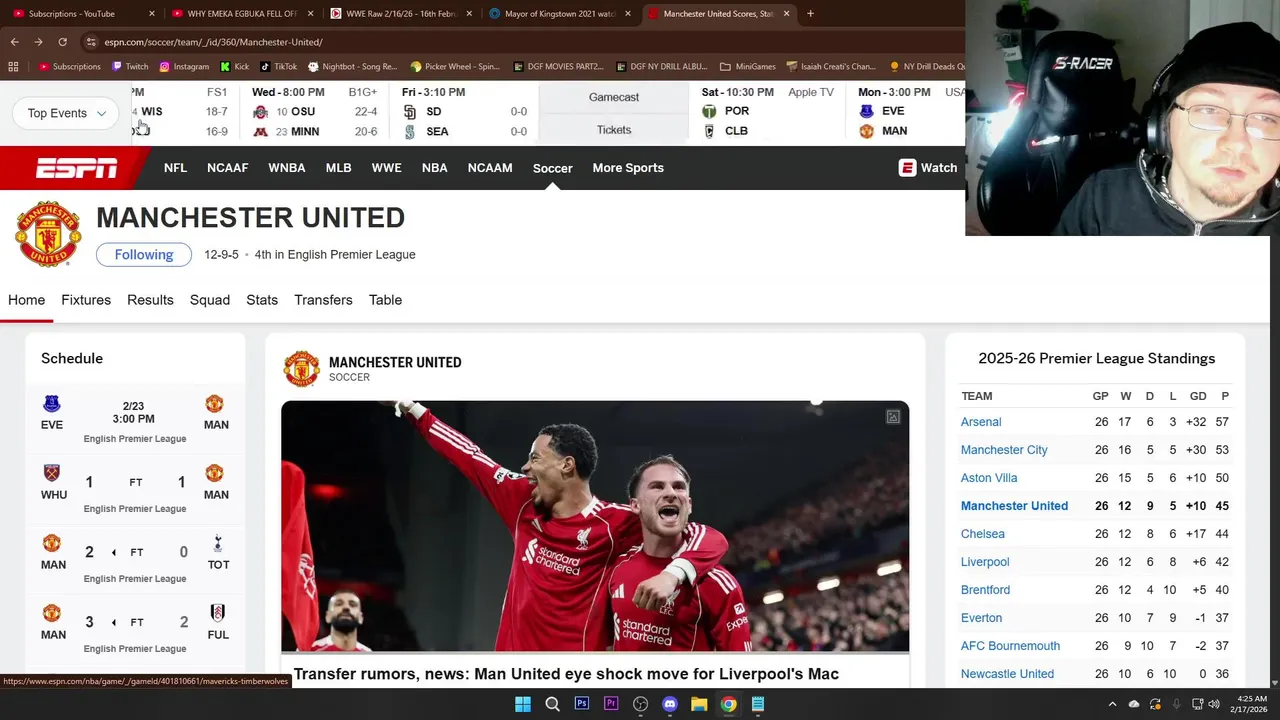Click the Fulham crest in schedule

point(218,614)
